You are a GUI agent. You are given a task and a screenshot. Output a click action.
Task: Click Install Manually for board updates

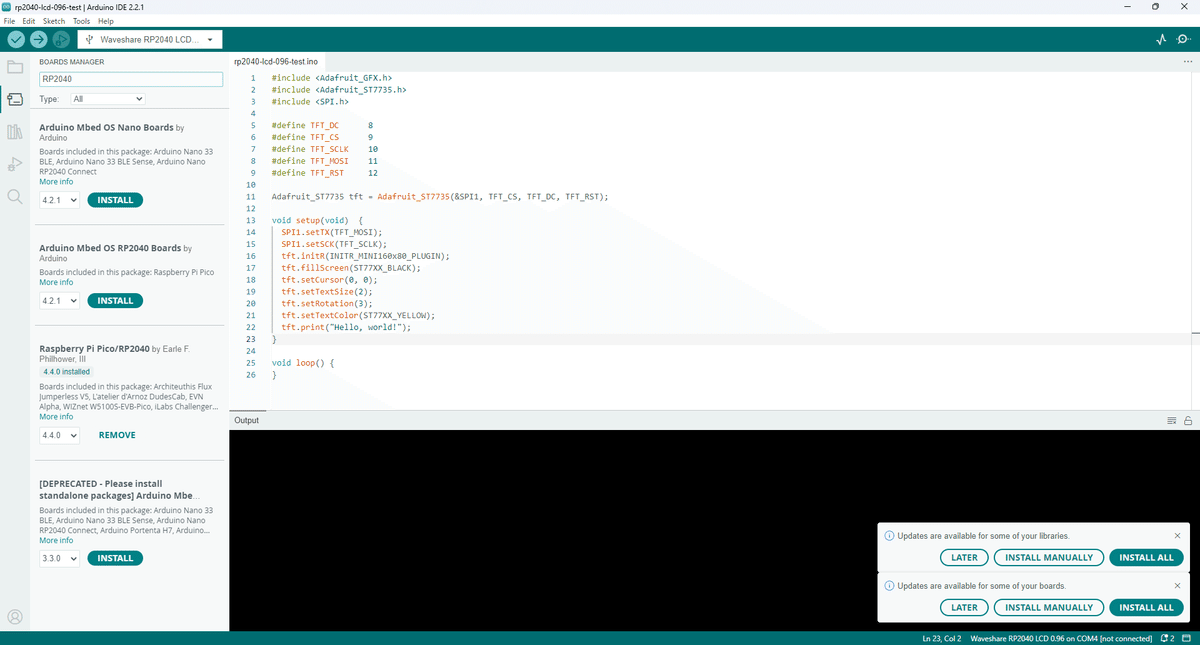(x=1049, y=607)
